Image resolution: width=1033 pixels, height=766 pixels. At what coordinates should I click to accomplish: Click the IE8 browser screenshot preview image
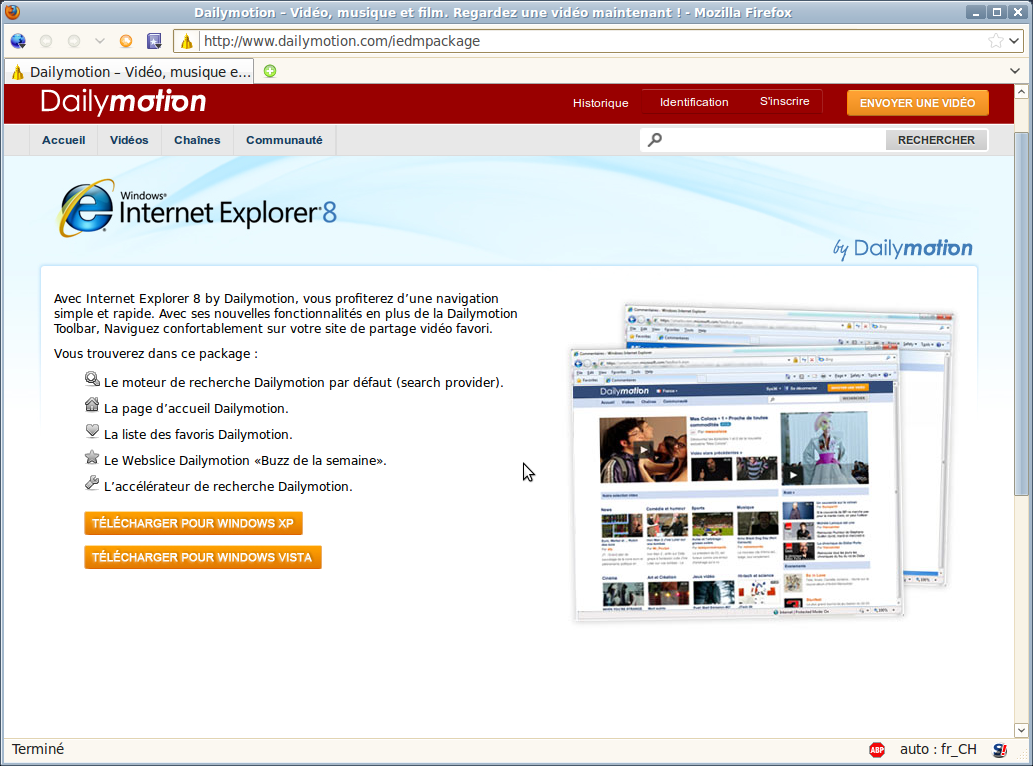(762, 463)
